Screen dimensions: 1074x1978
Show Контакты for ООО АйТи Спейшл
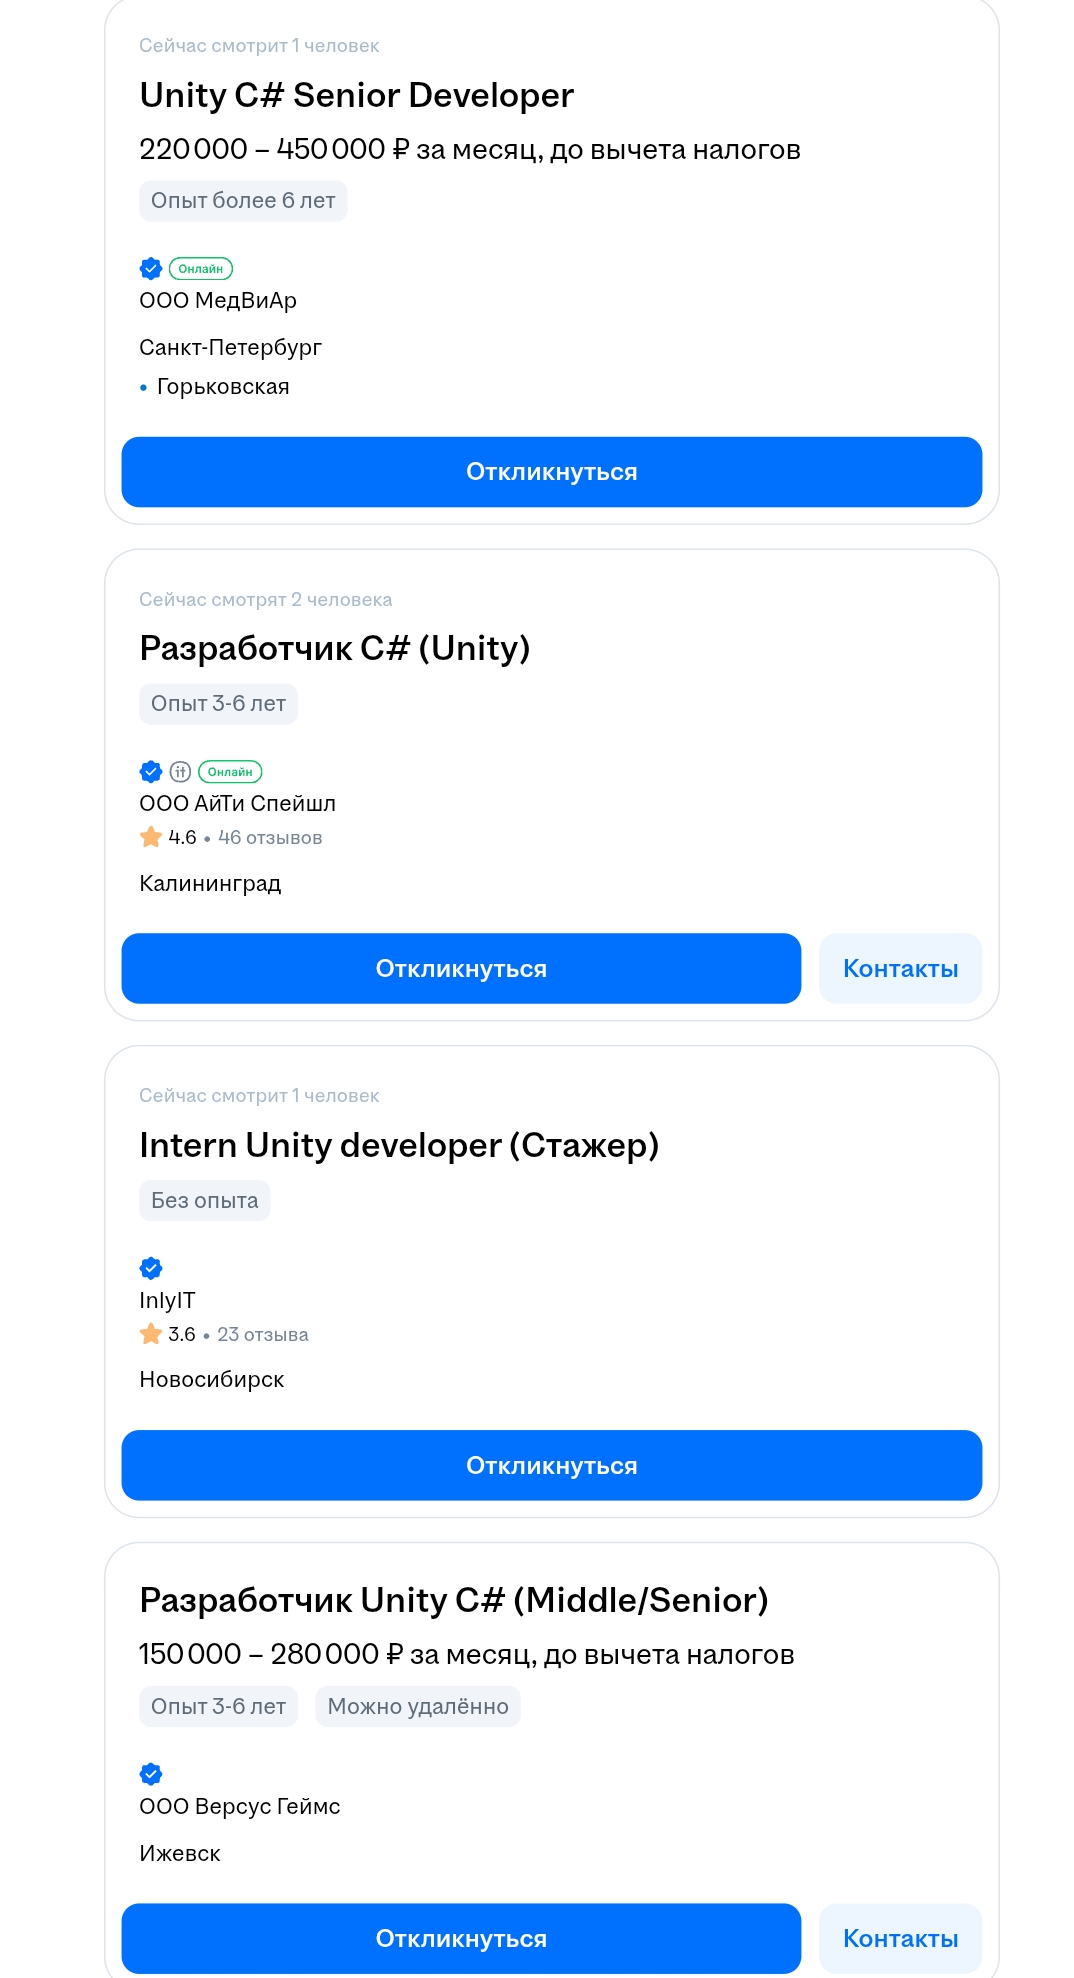(901, 968)
